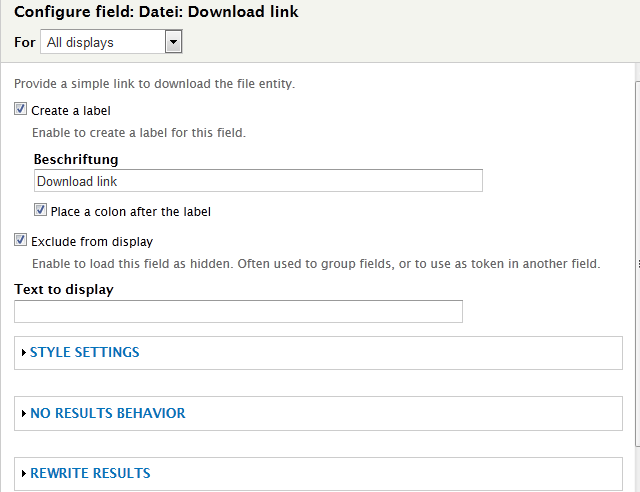Click the Text to display field label

point(64,290)
